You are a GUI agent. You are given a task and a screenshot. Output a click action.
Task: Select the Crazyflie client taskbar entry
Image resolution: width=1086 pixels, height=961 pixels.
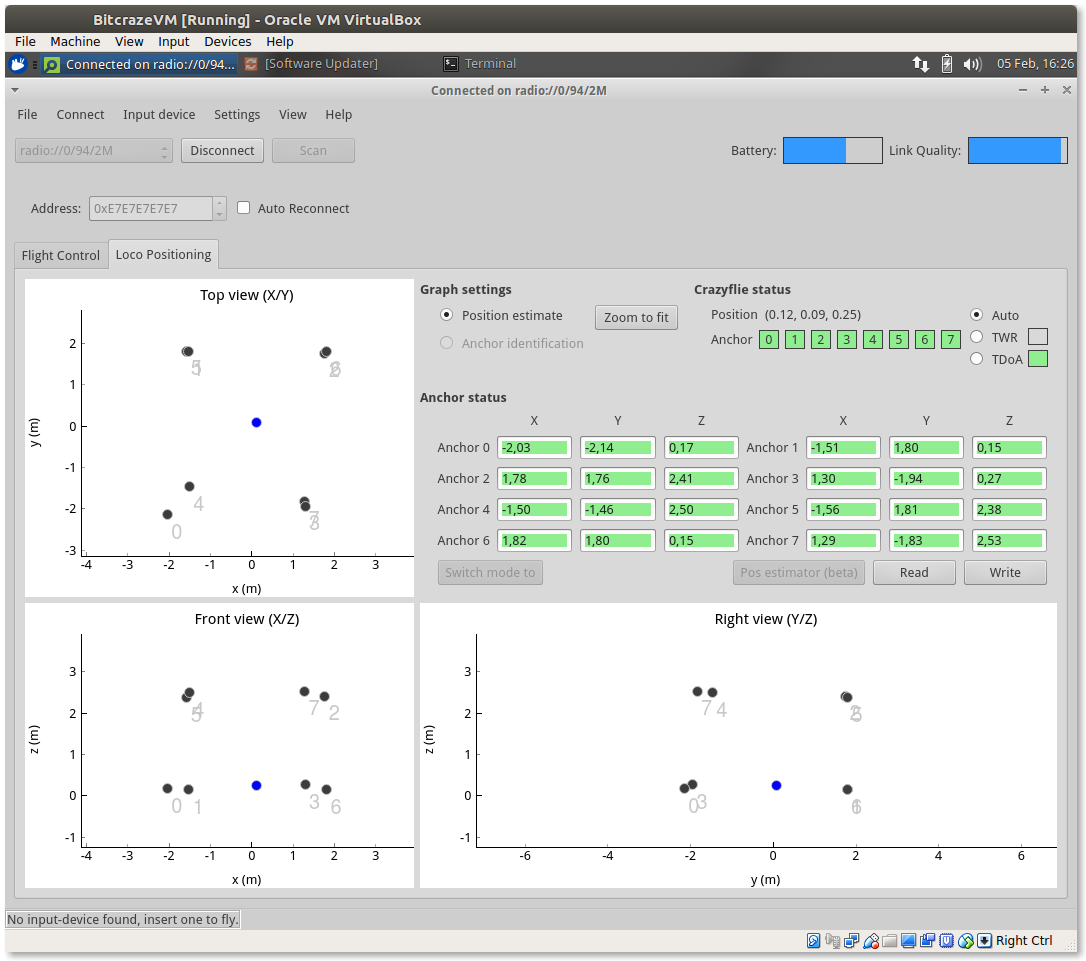pos(140,64)
